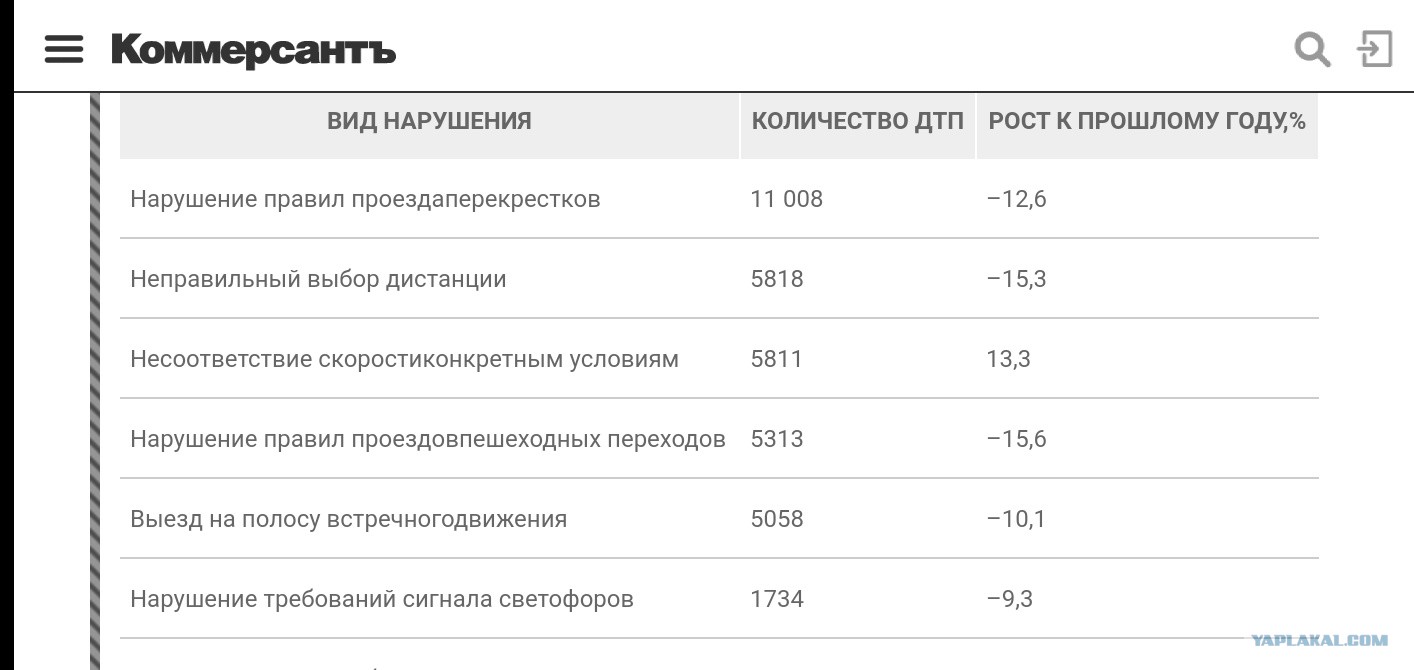Click the –9,3 growth value cell
This screenshot has height=670, width=1414.
pyautogui.click(x=1009, y=599)
